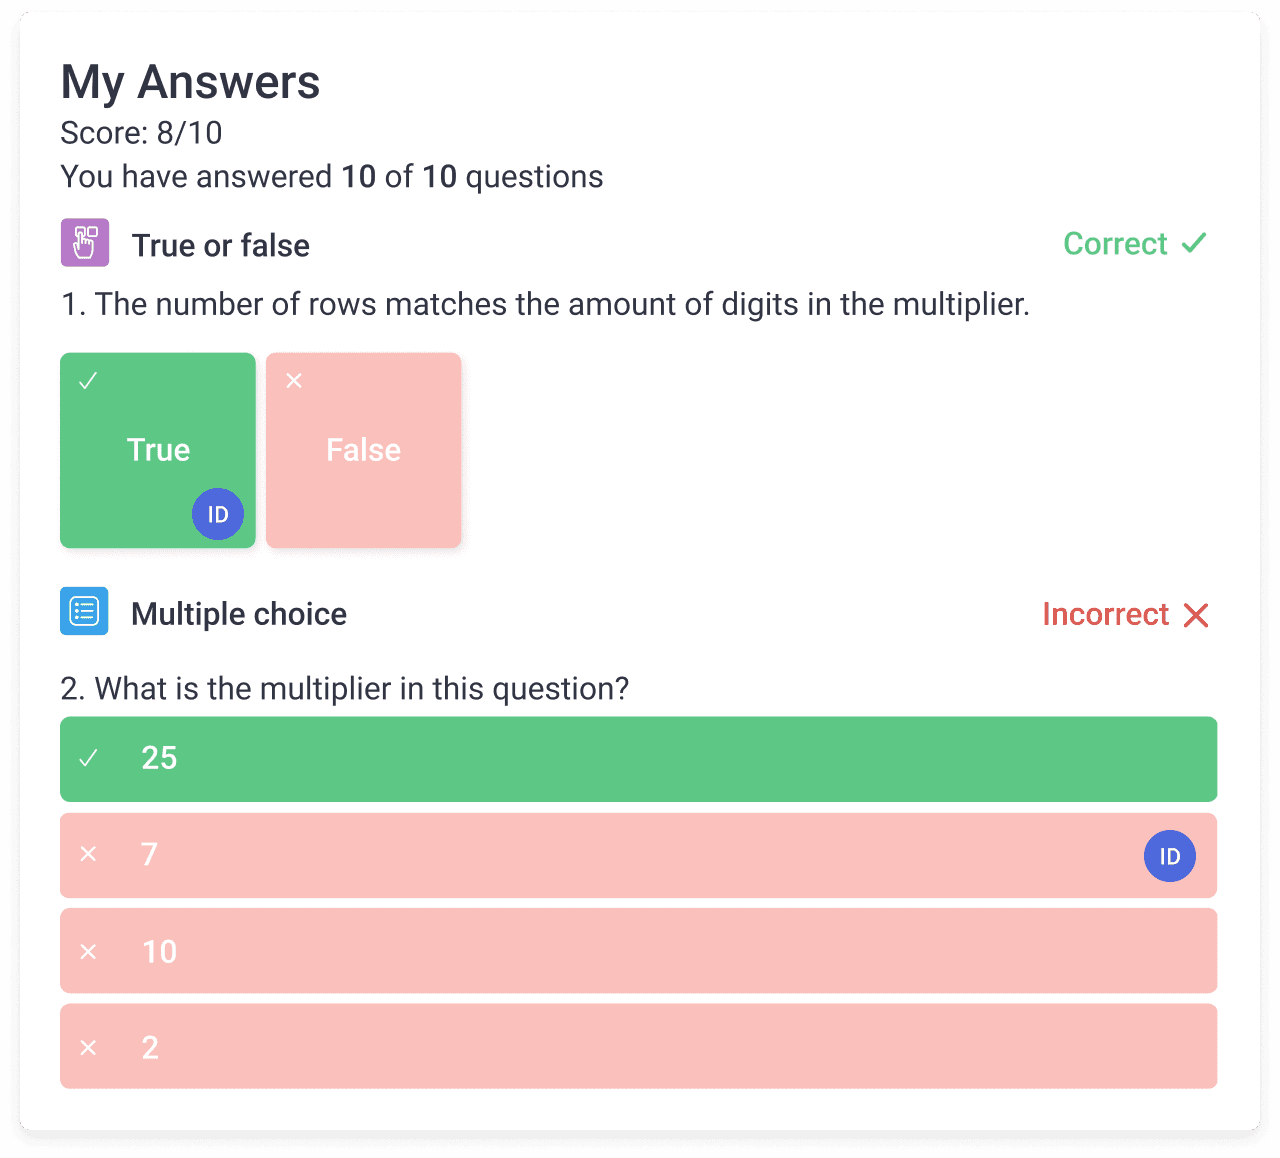Screen dimensions: 1280x1158
Task: Select the answer option 7
Action: pyautogui.click(x=640, y=856)
